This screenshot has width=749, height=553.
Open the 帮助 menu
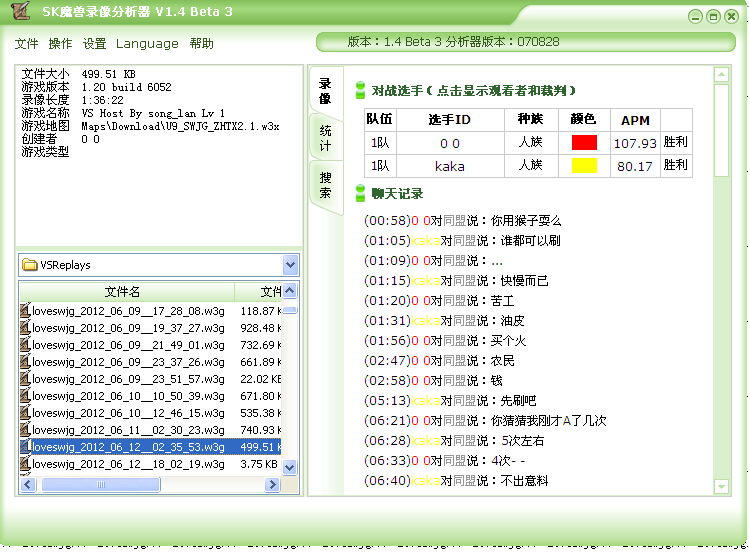(x=202, y=44)
